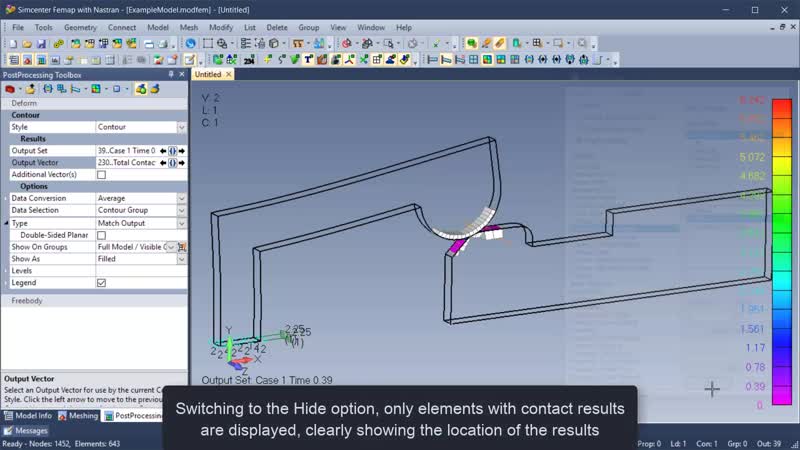Viewport: 800px width, 450px height.
Task: Pin the PostProcessing Toolbox panel
Action: click(171, 74)
